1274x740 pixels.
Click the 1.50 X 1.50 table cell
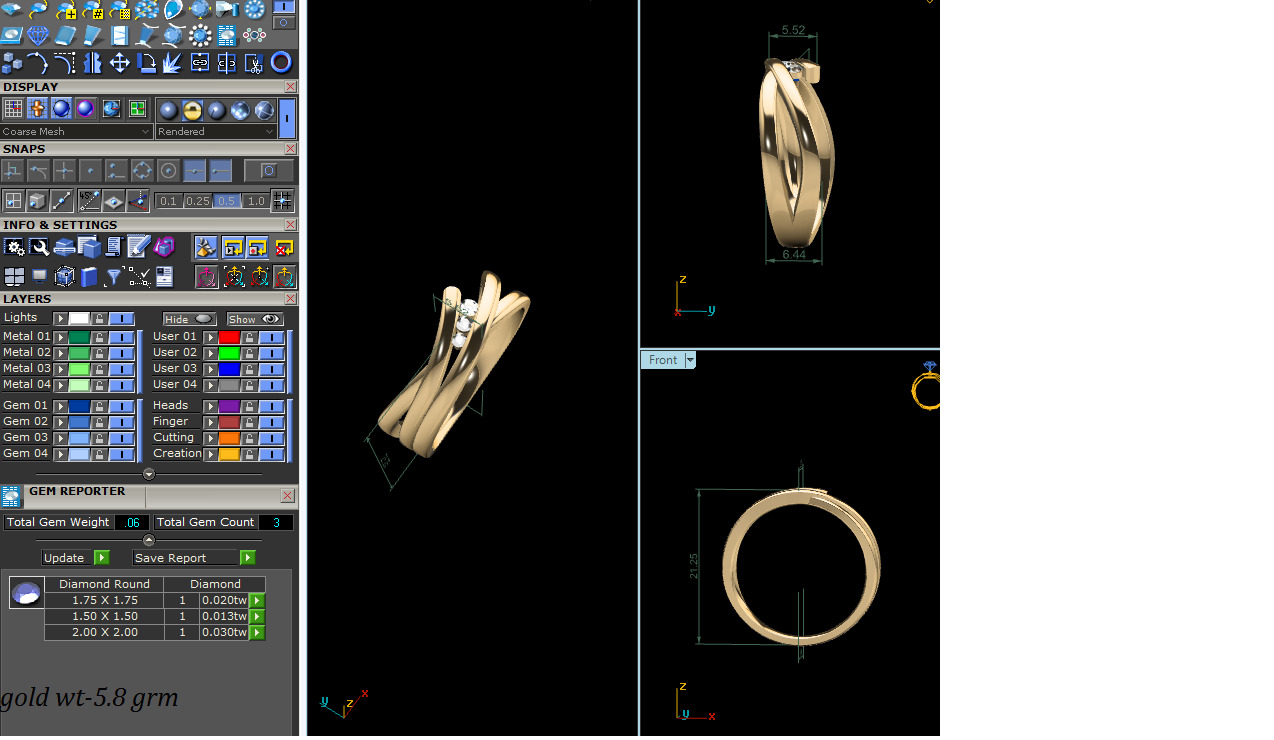(105, 617)
